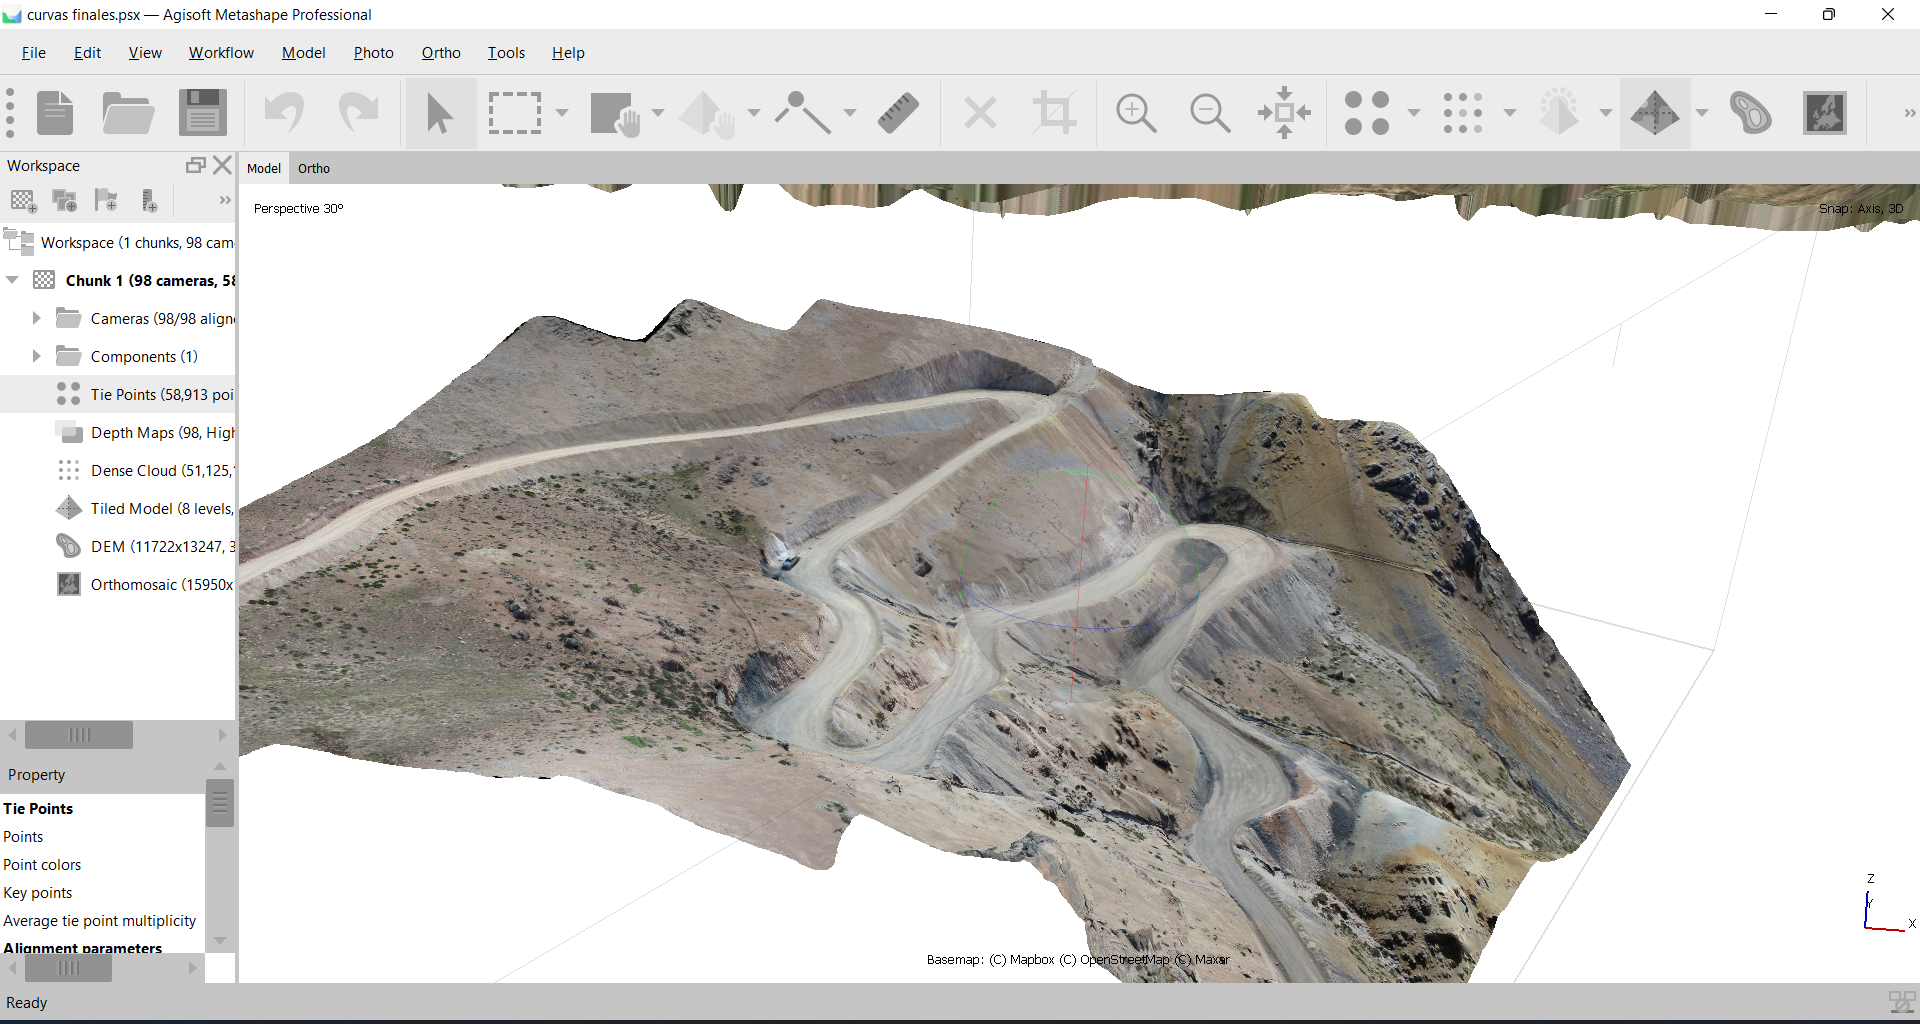Viewport: 1920px width, 1024px height.
Task: Click the Workspace horizontal scrollbar handle
Action: tap(79, 735)
